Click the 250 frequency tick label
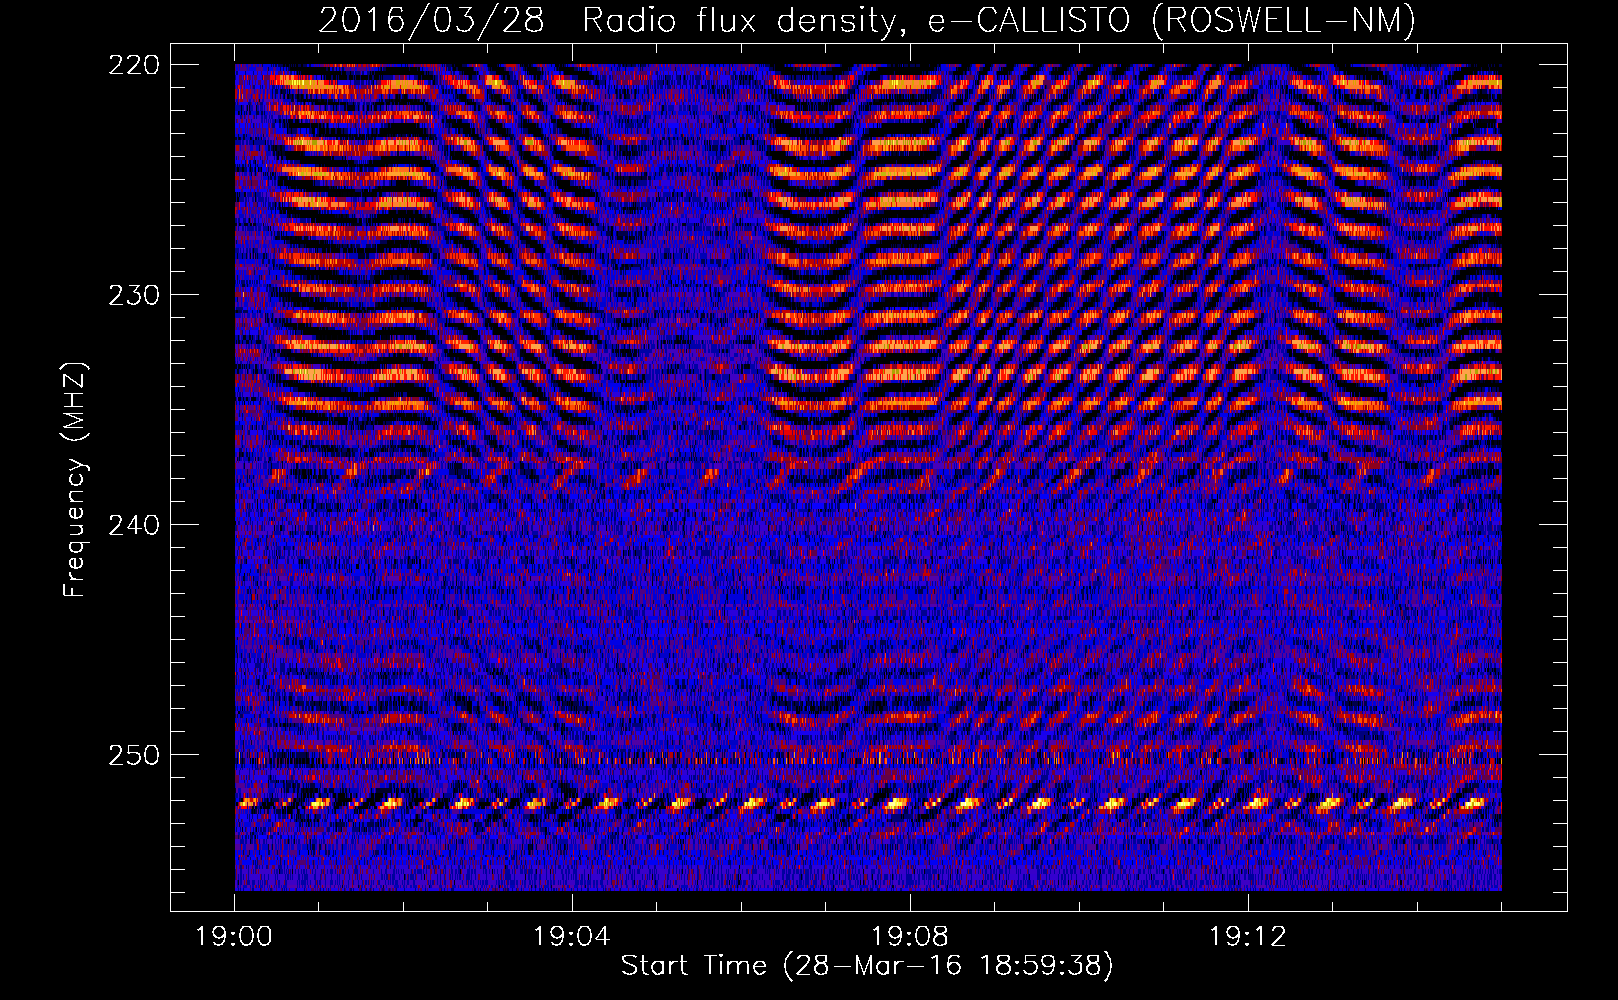Image resolution: width=1618 pixels, height=1000 pixels. coord(133,755)
